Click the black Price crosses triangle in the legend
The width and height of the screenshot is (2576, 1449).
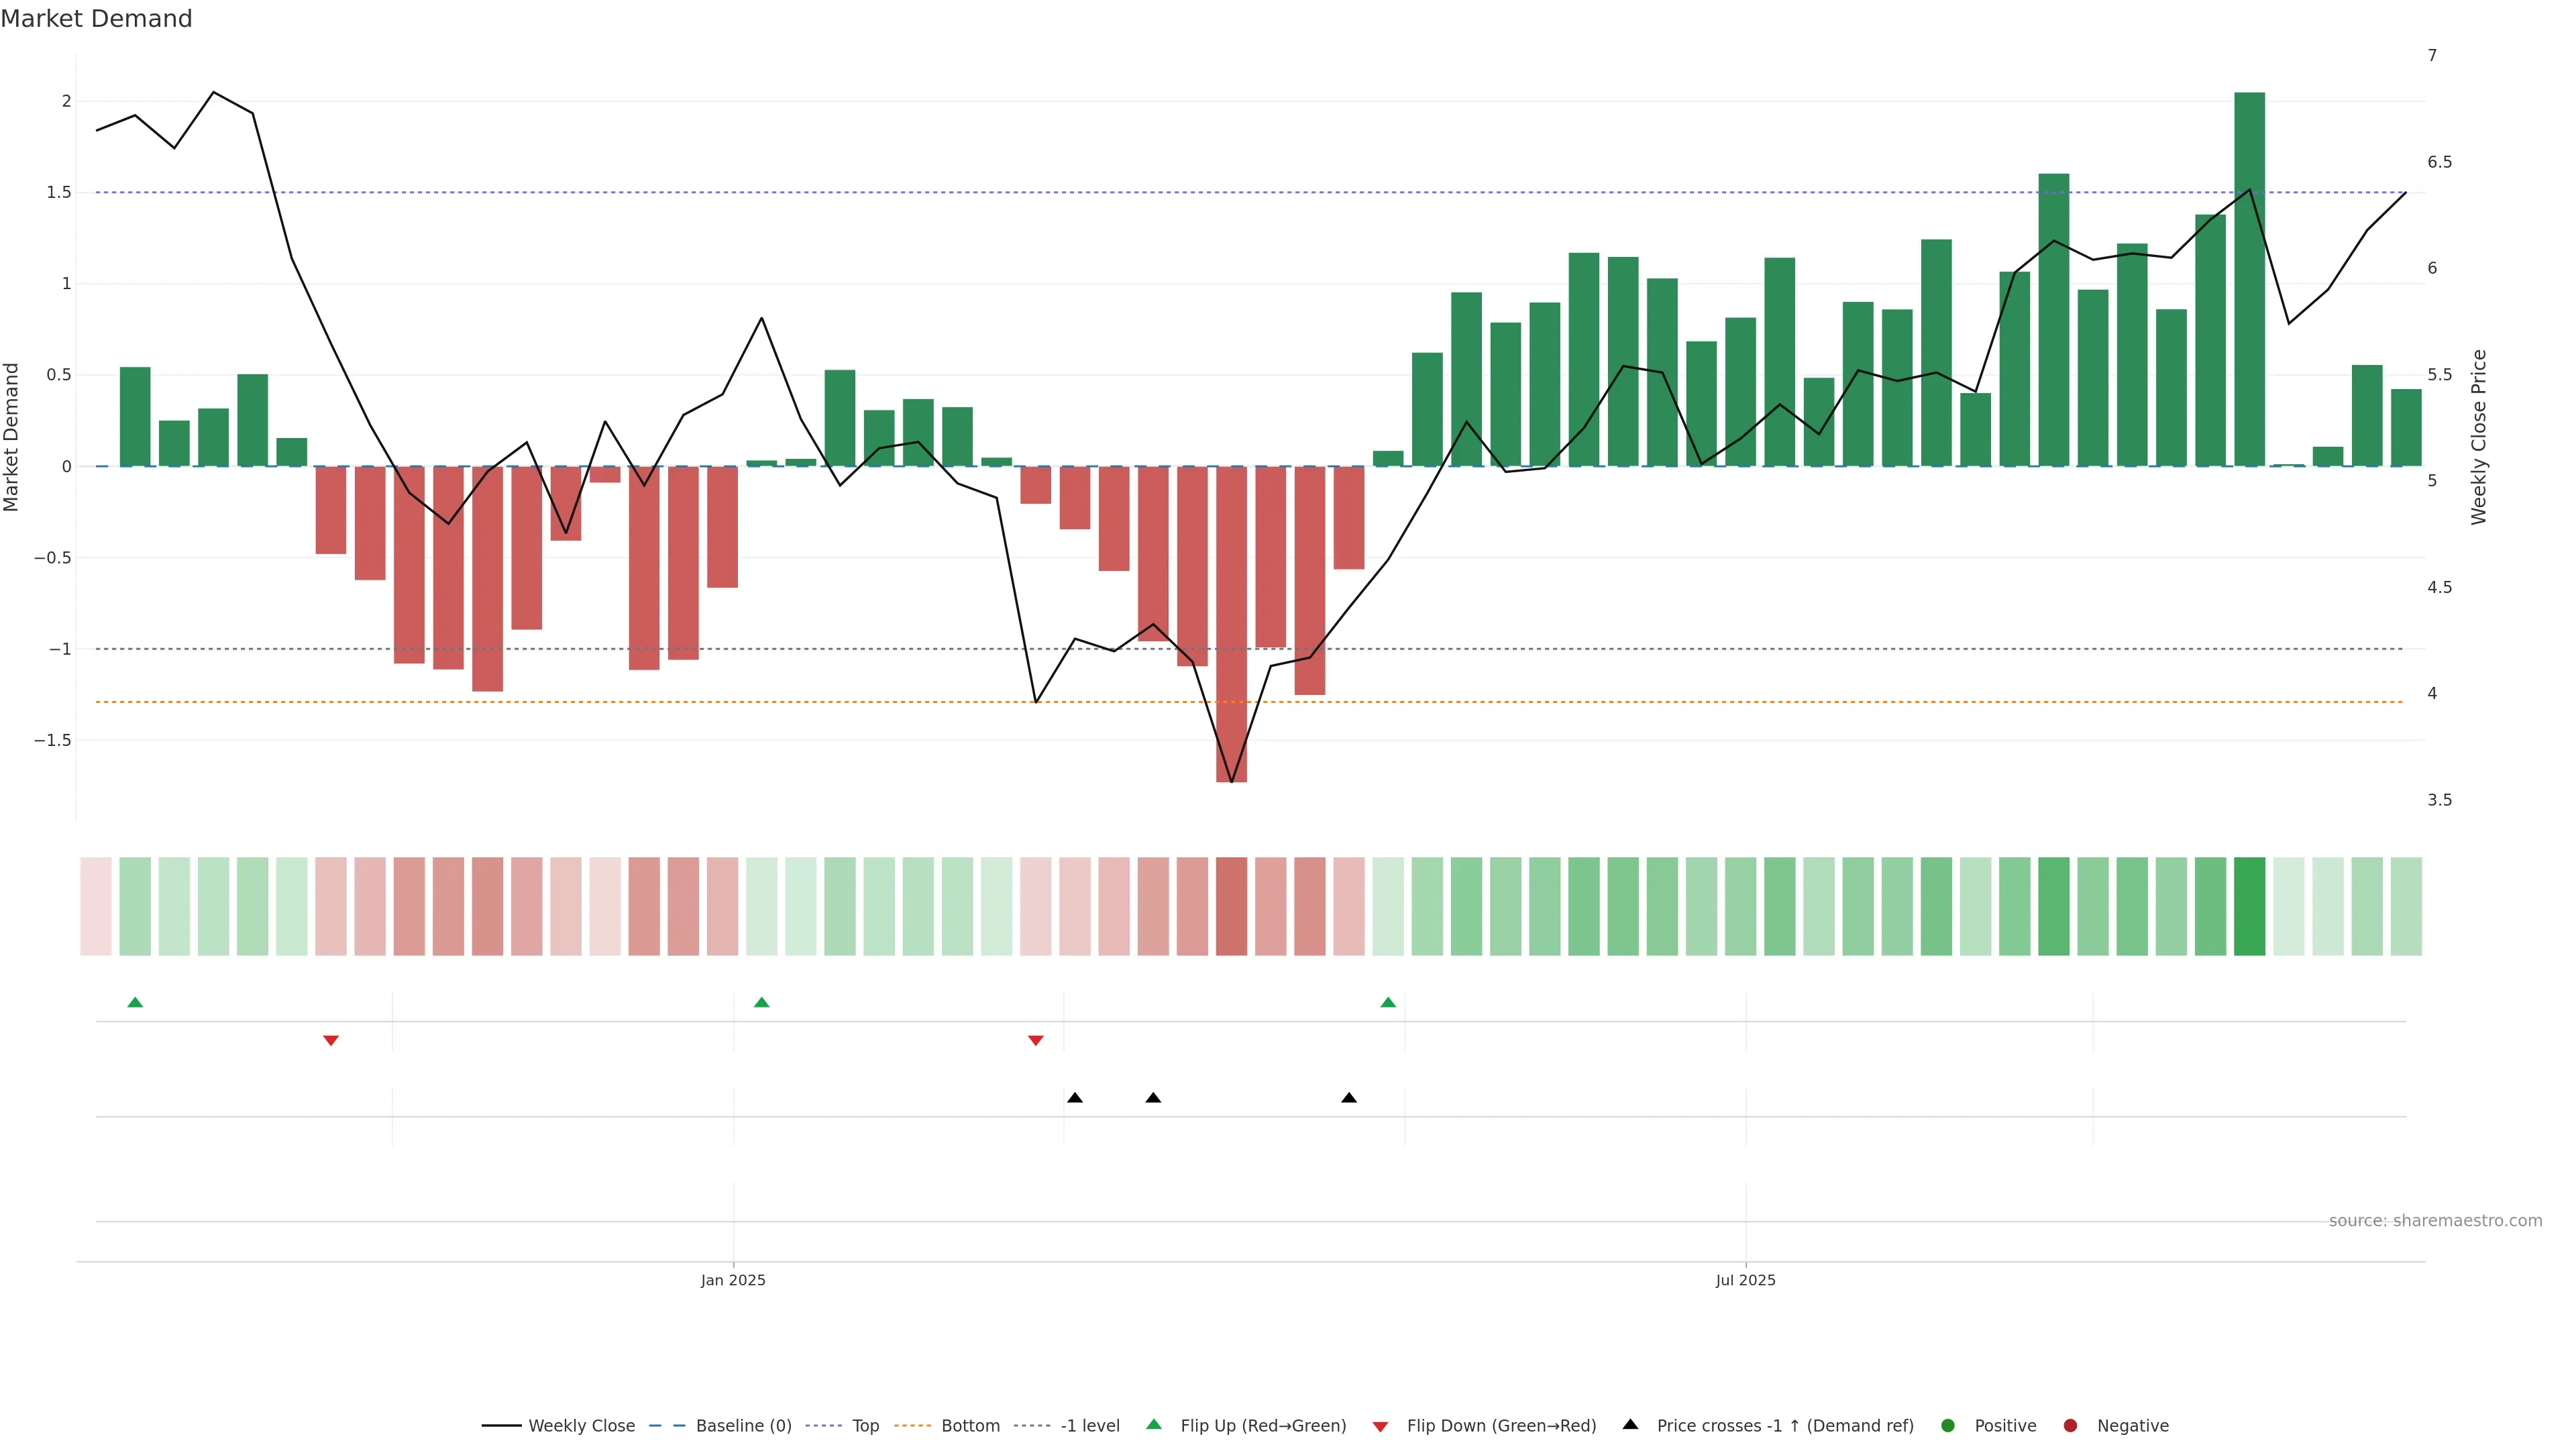[x=1630, y=1424]
